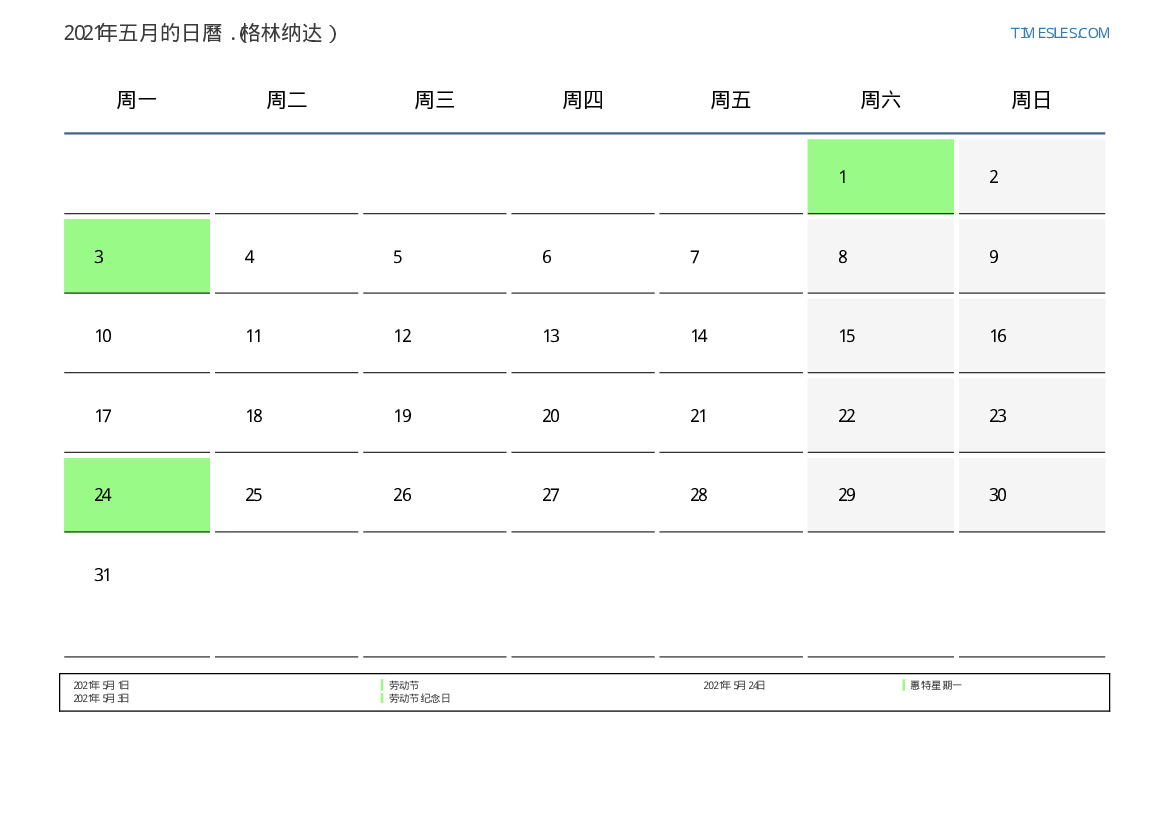Click the green holiday cell for May 1
The height and width of the screenshot is (827, 1169).
click(880, 176)
